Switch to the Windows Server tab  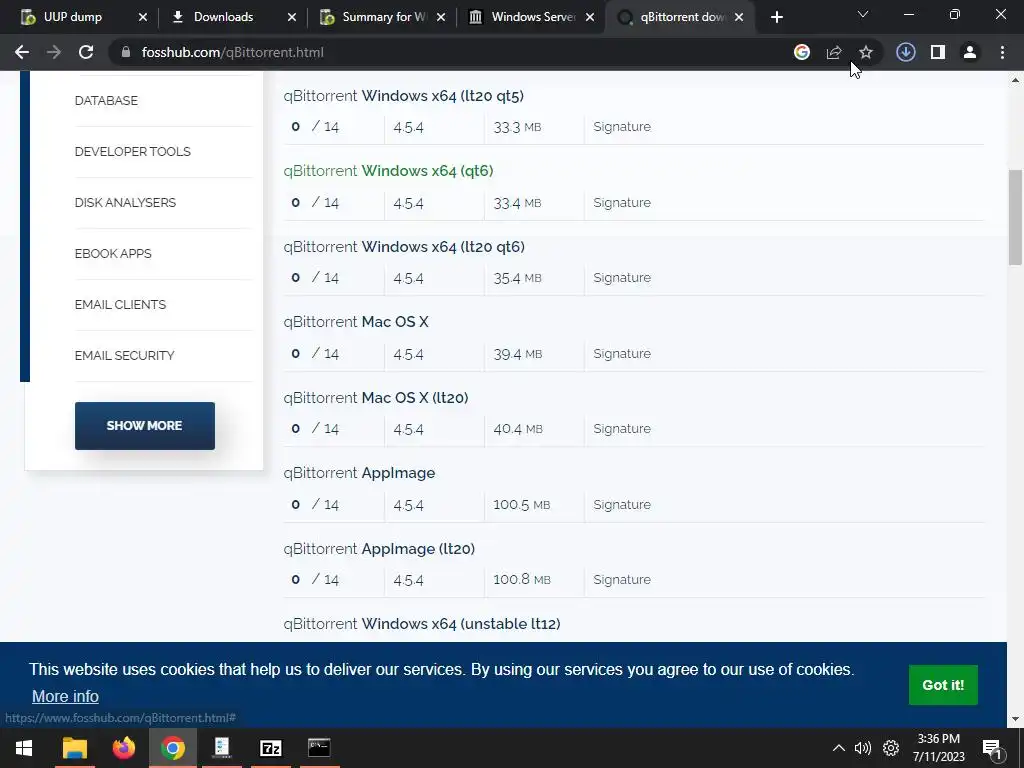[x=522, y=17]
